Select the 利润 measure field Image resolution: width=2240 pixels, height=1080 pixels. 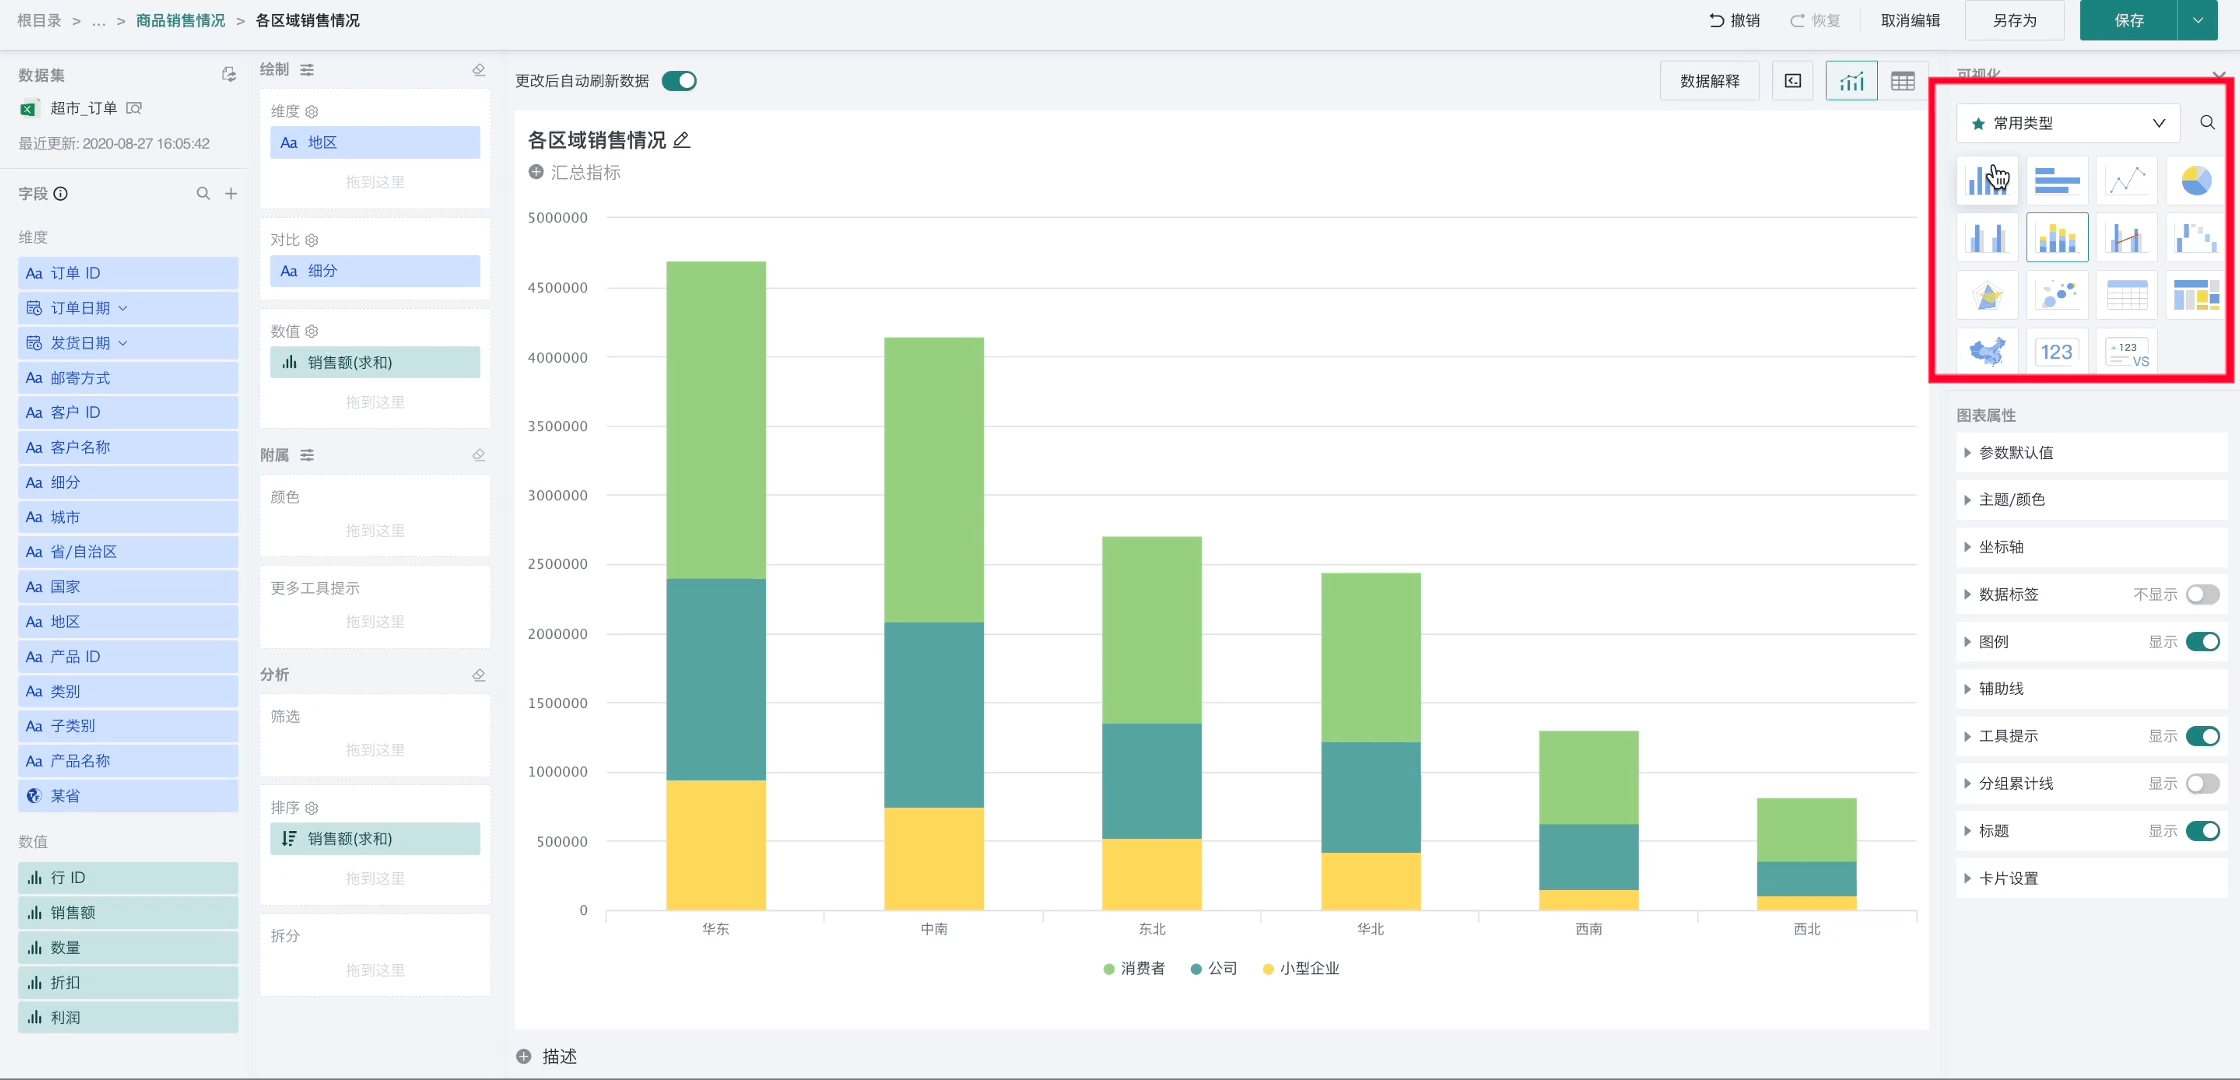[128, 1017]
